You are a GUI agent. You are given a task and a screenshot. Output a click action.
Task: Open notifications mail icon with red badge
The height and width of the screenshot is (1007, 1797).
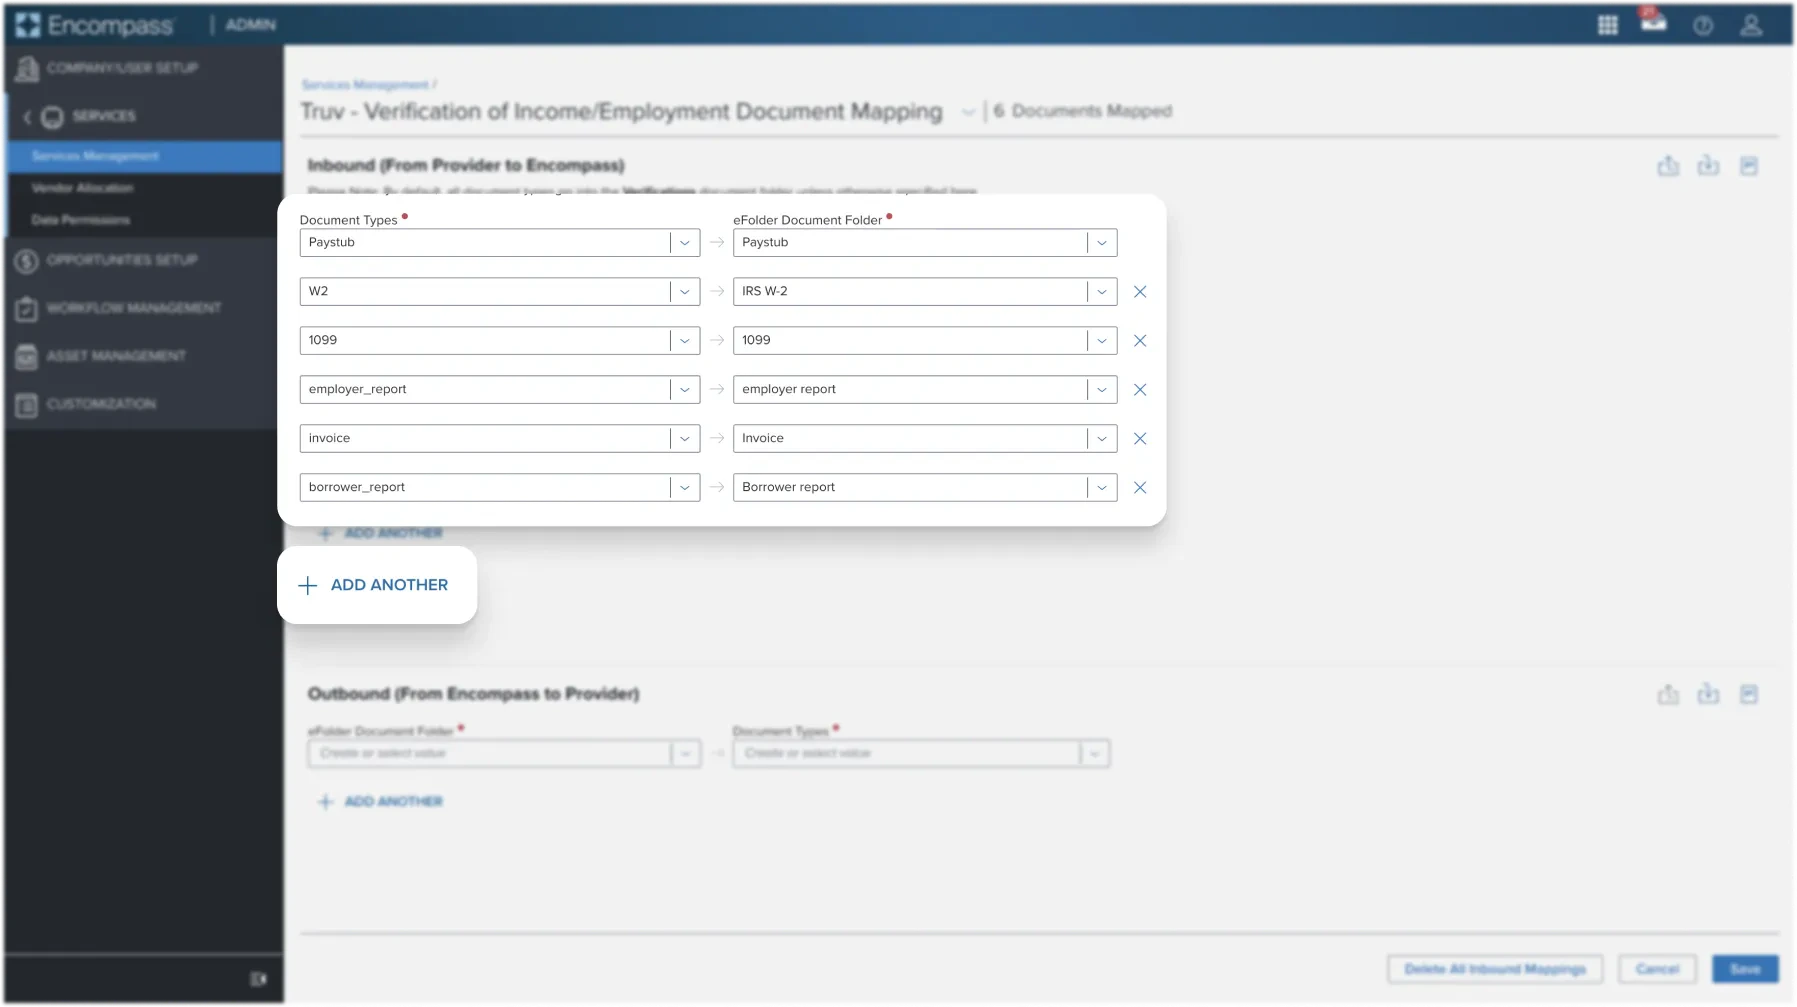[x=1653, y=25]
